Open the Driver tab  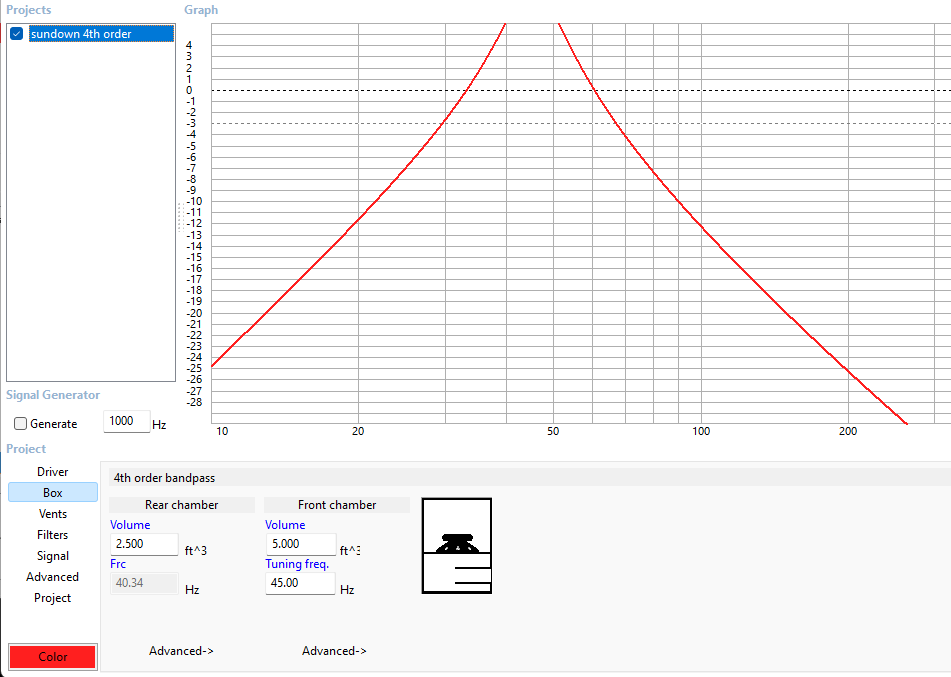pos(53,471)
